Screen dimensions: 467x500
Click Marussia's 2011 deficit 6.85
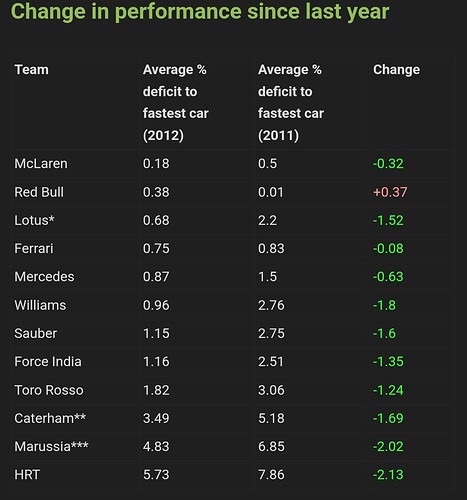coord(271,446)
